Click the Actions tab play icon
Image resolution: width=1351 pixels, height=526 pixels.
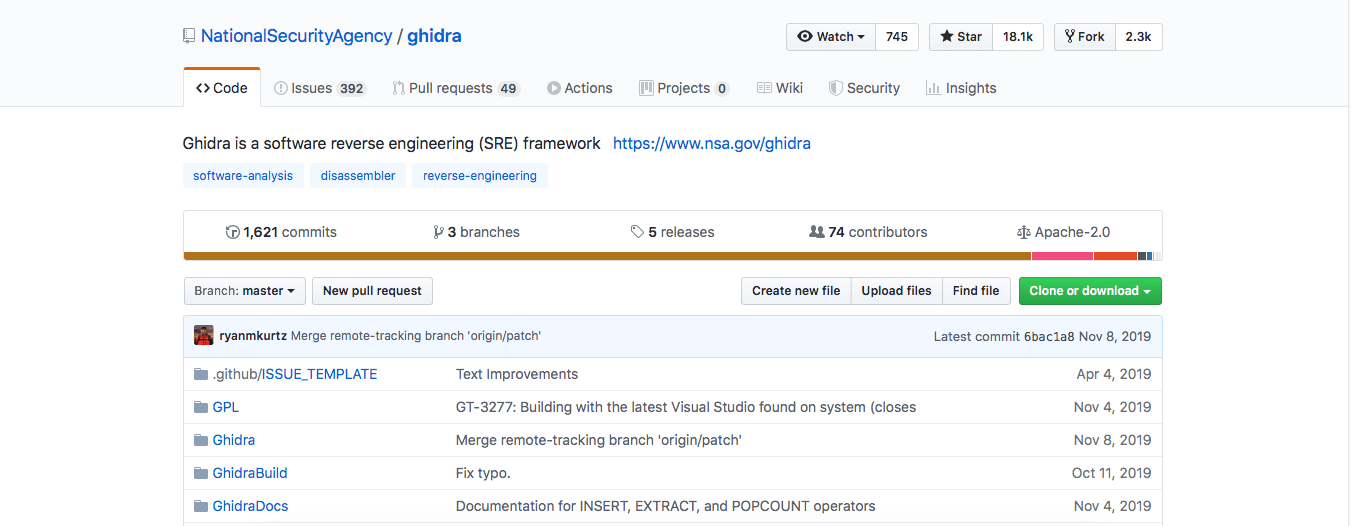click(x=554, y=88)
